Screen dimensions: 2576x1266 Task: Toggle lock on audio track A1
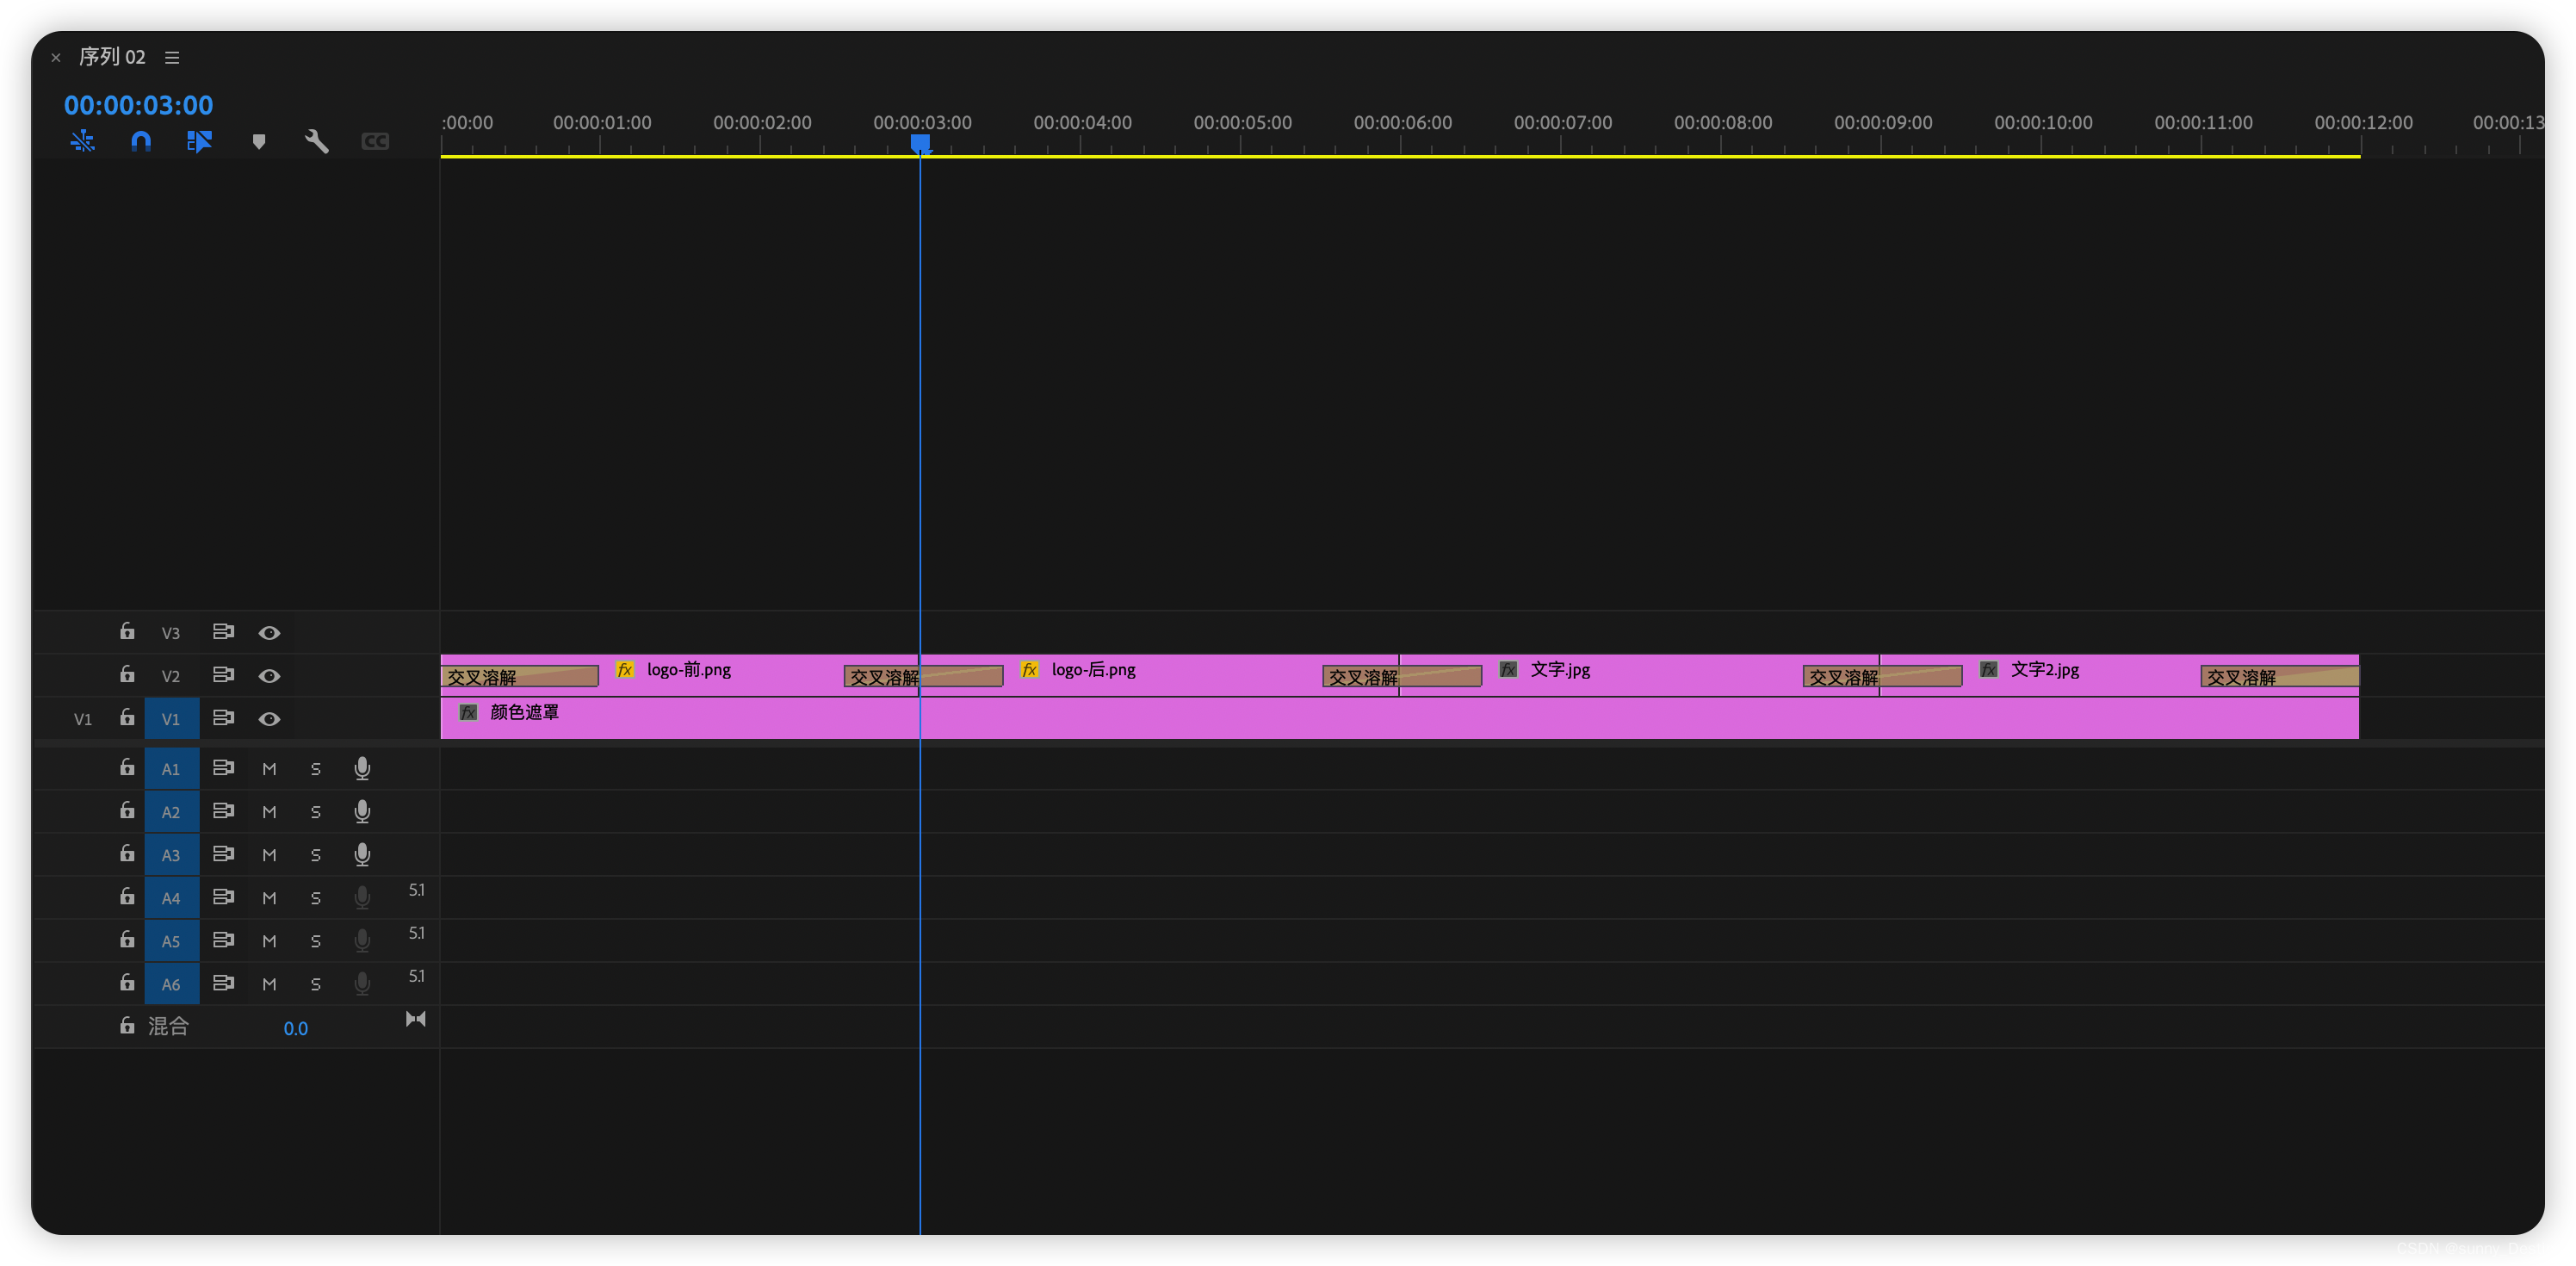pos(127,767)
